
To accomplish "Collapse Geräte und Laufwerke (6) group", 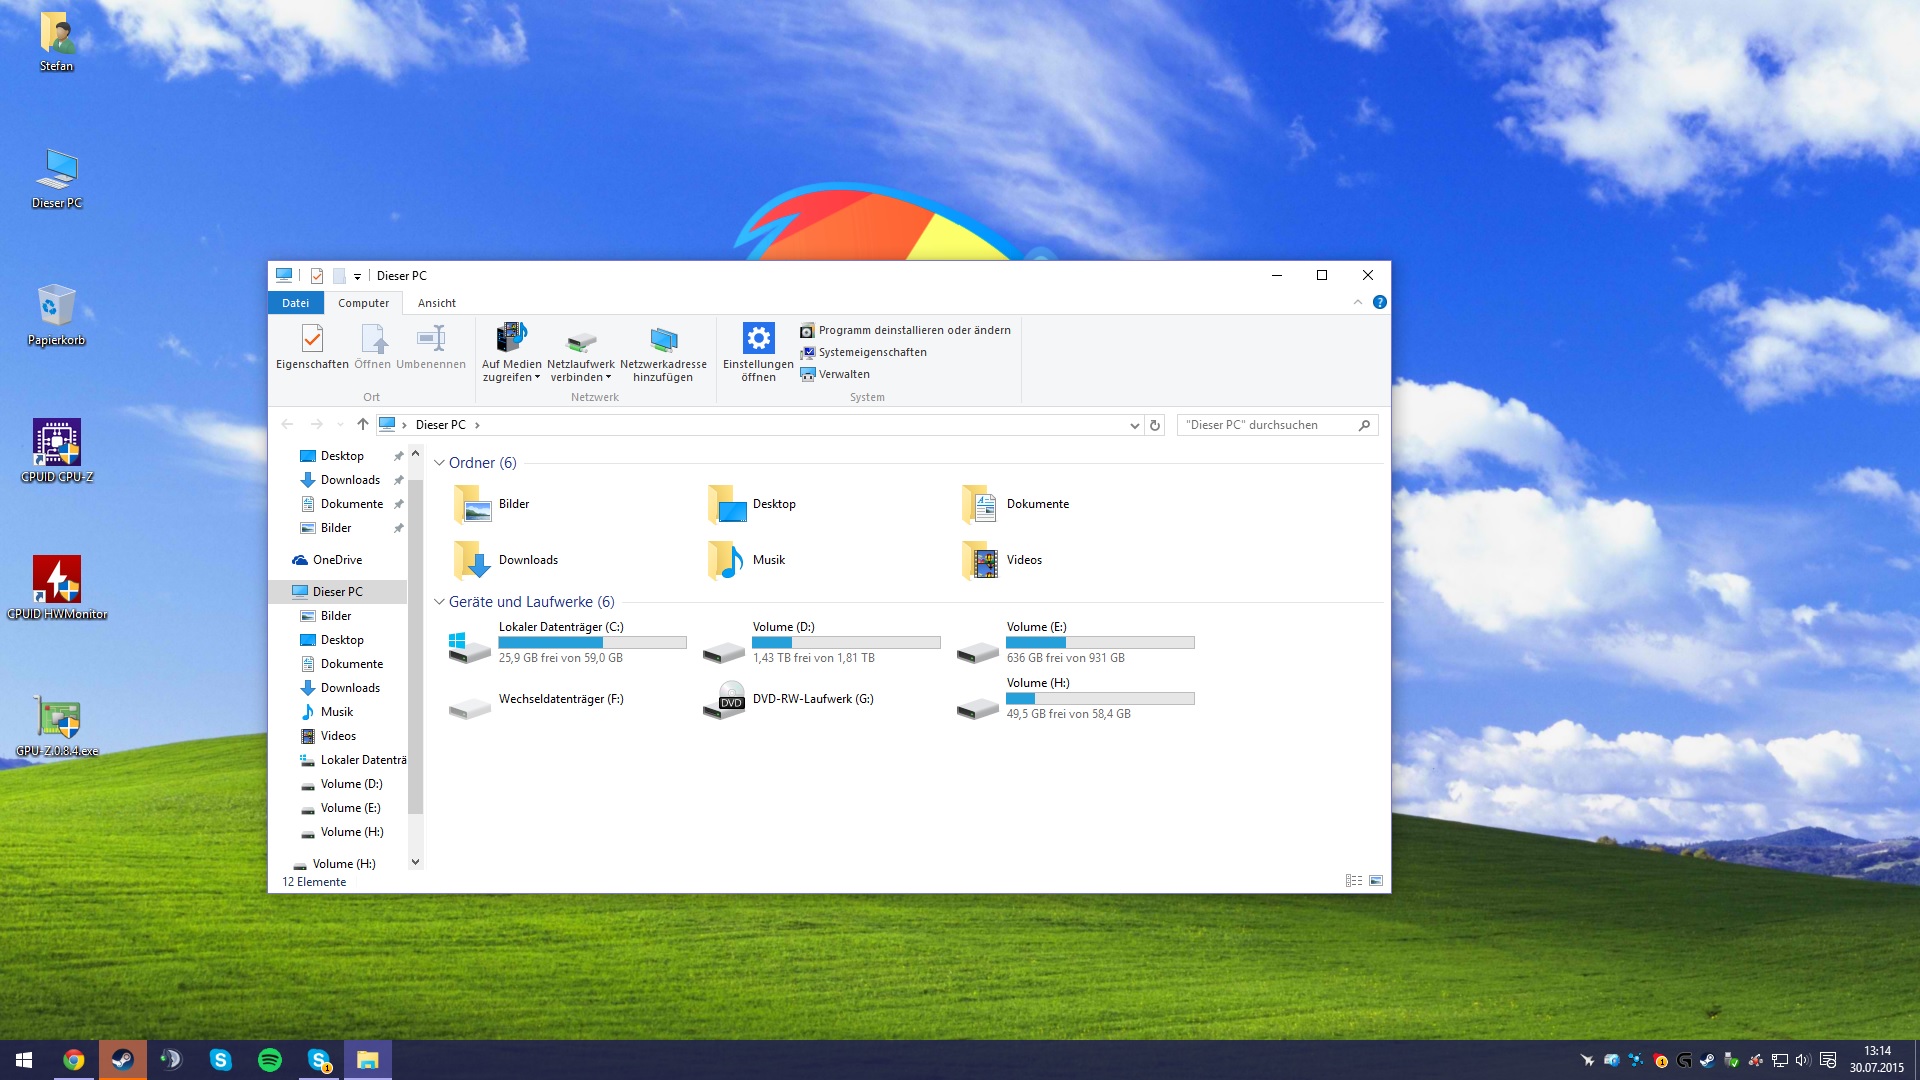I will pos(439,602).
